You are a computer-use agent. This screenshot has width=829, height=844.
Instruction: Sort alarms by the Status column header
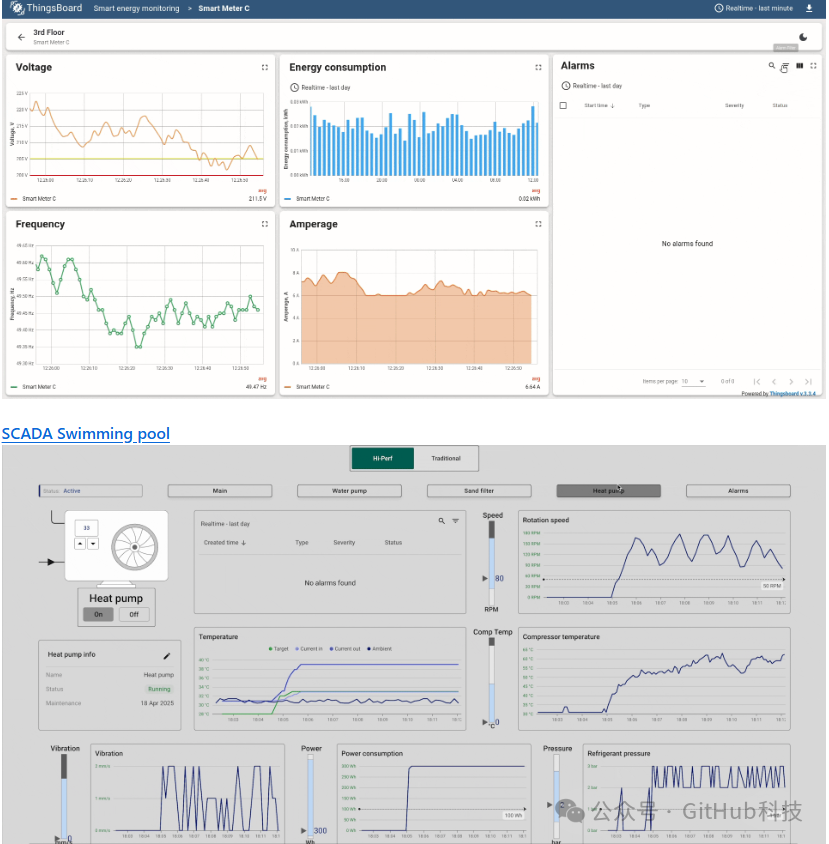pos(780,106)
